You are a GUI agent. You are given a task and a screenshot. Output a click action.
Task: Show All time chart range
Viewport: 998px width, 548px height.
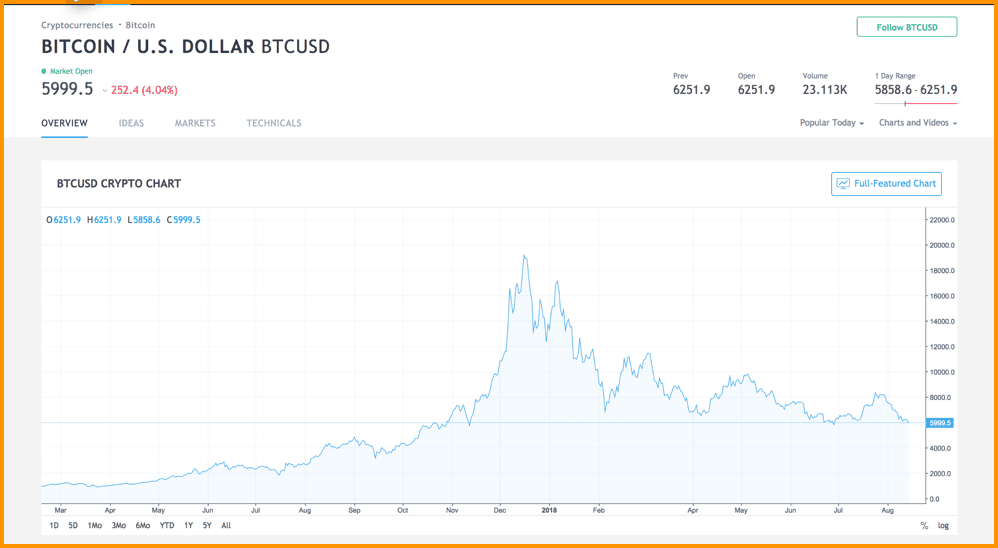tap(226, 526)
